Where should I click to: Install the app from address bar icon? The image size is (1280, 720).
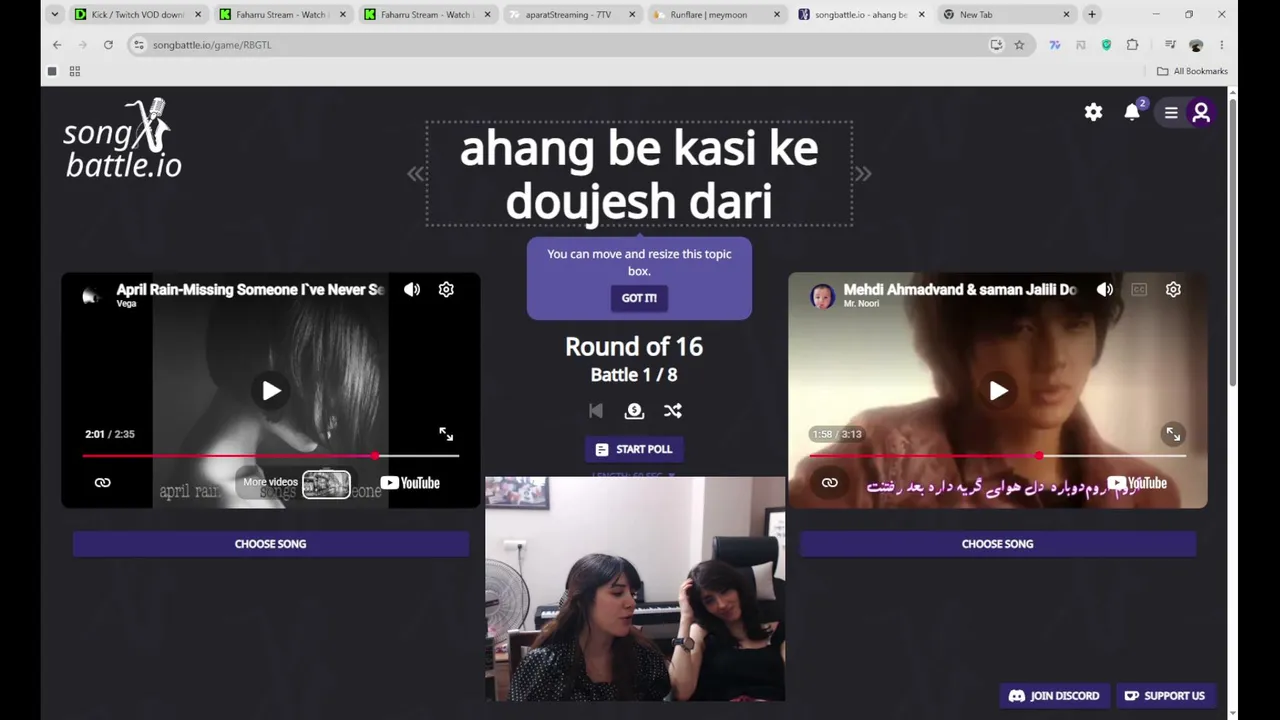(996, 45)
